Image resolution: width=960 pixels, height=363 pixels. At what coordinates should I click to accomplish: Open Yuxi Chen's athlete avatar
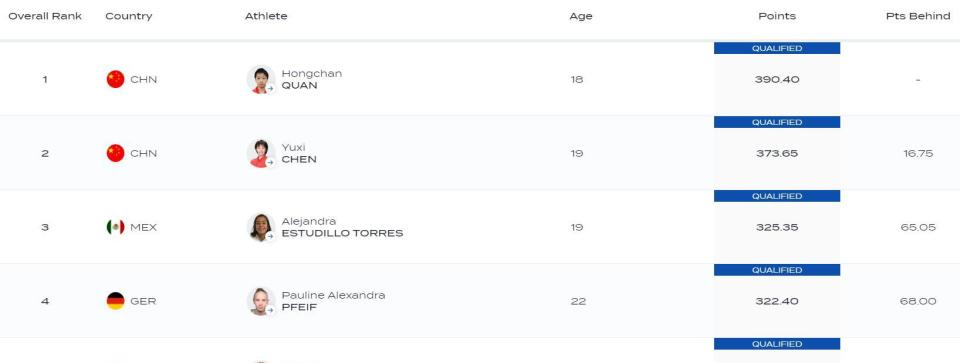(x=261, y=154)
